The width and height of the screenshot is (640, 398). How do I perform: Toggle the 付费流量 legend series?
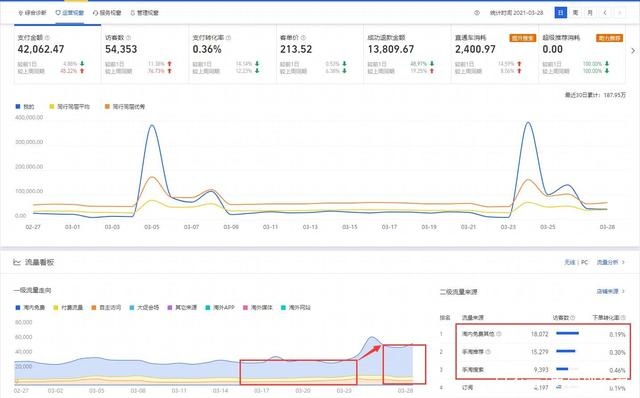click(68, 307)
